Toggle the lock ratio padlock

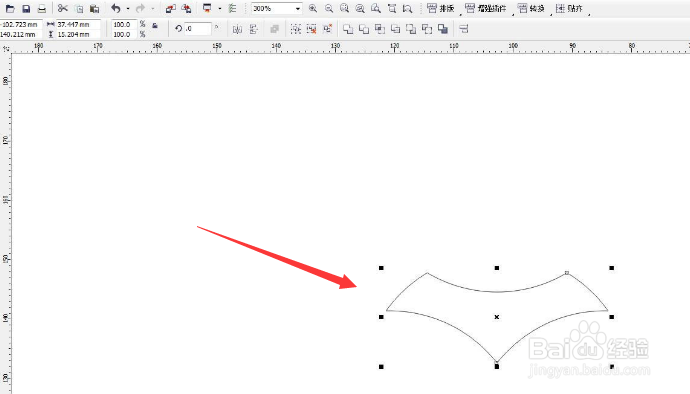click(x=155, y=26)
